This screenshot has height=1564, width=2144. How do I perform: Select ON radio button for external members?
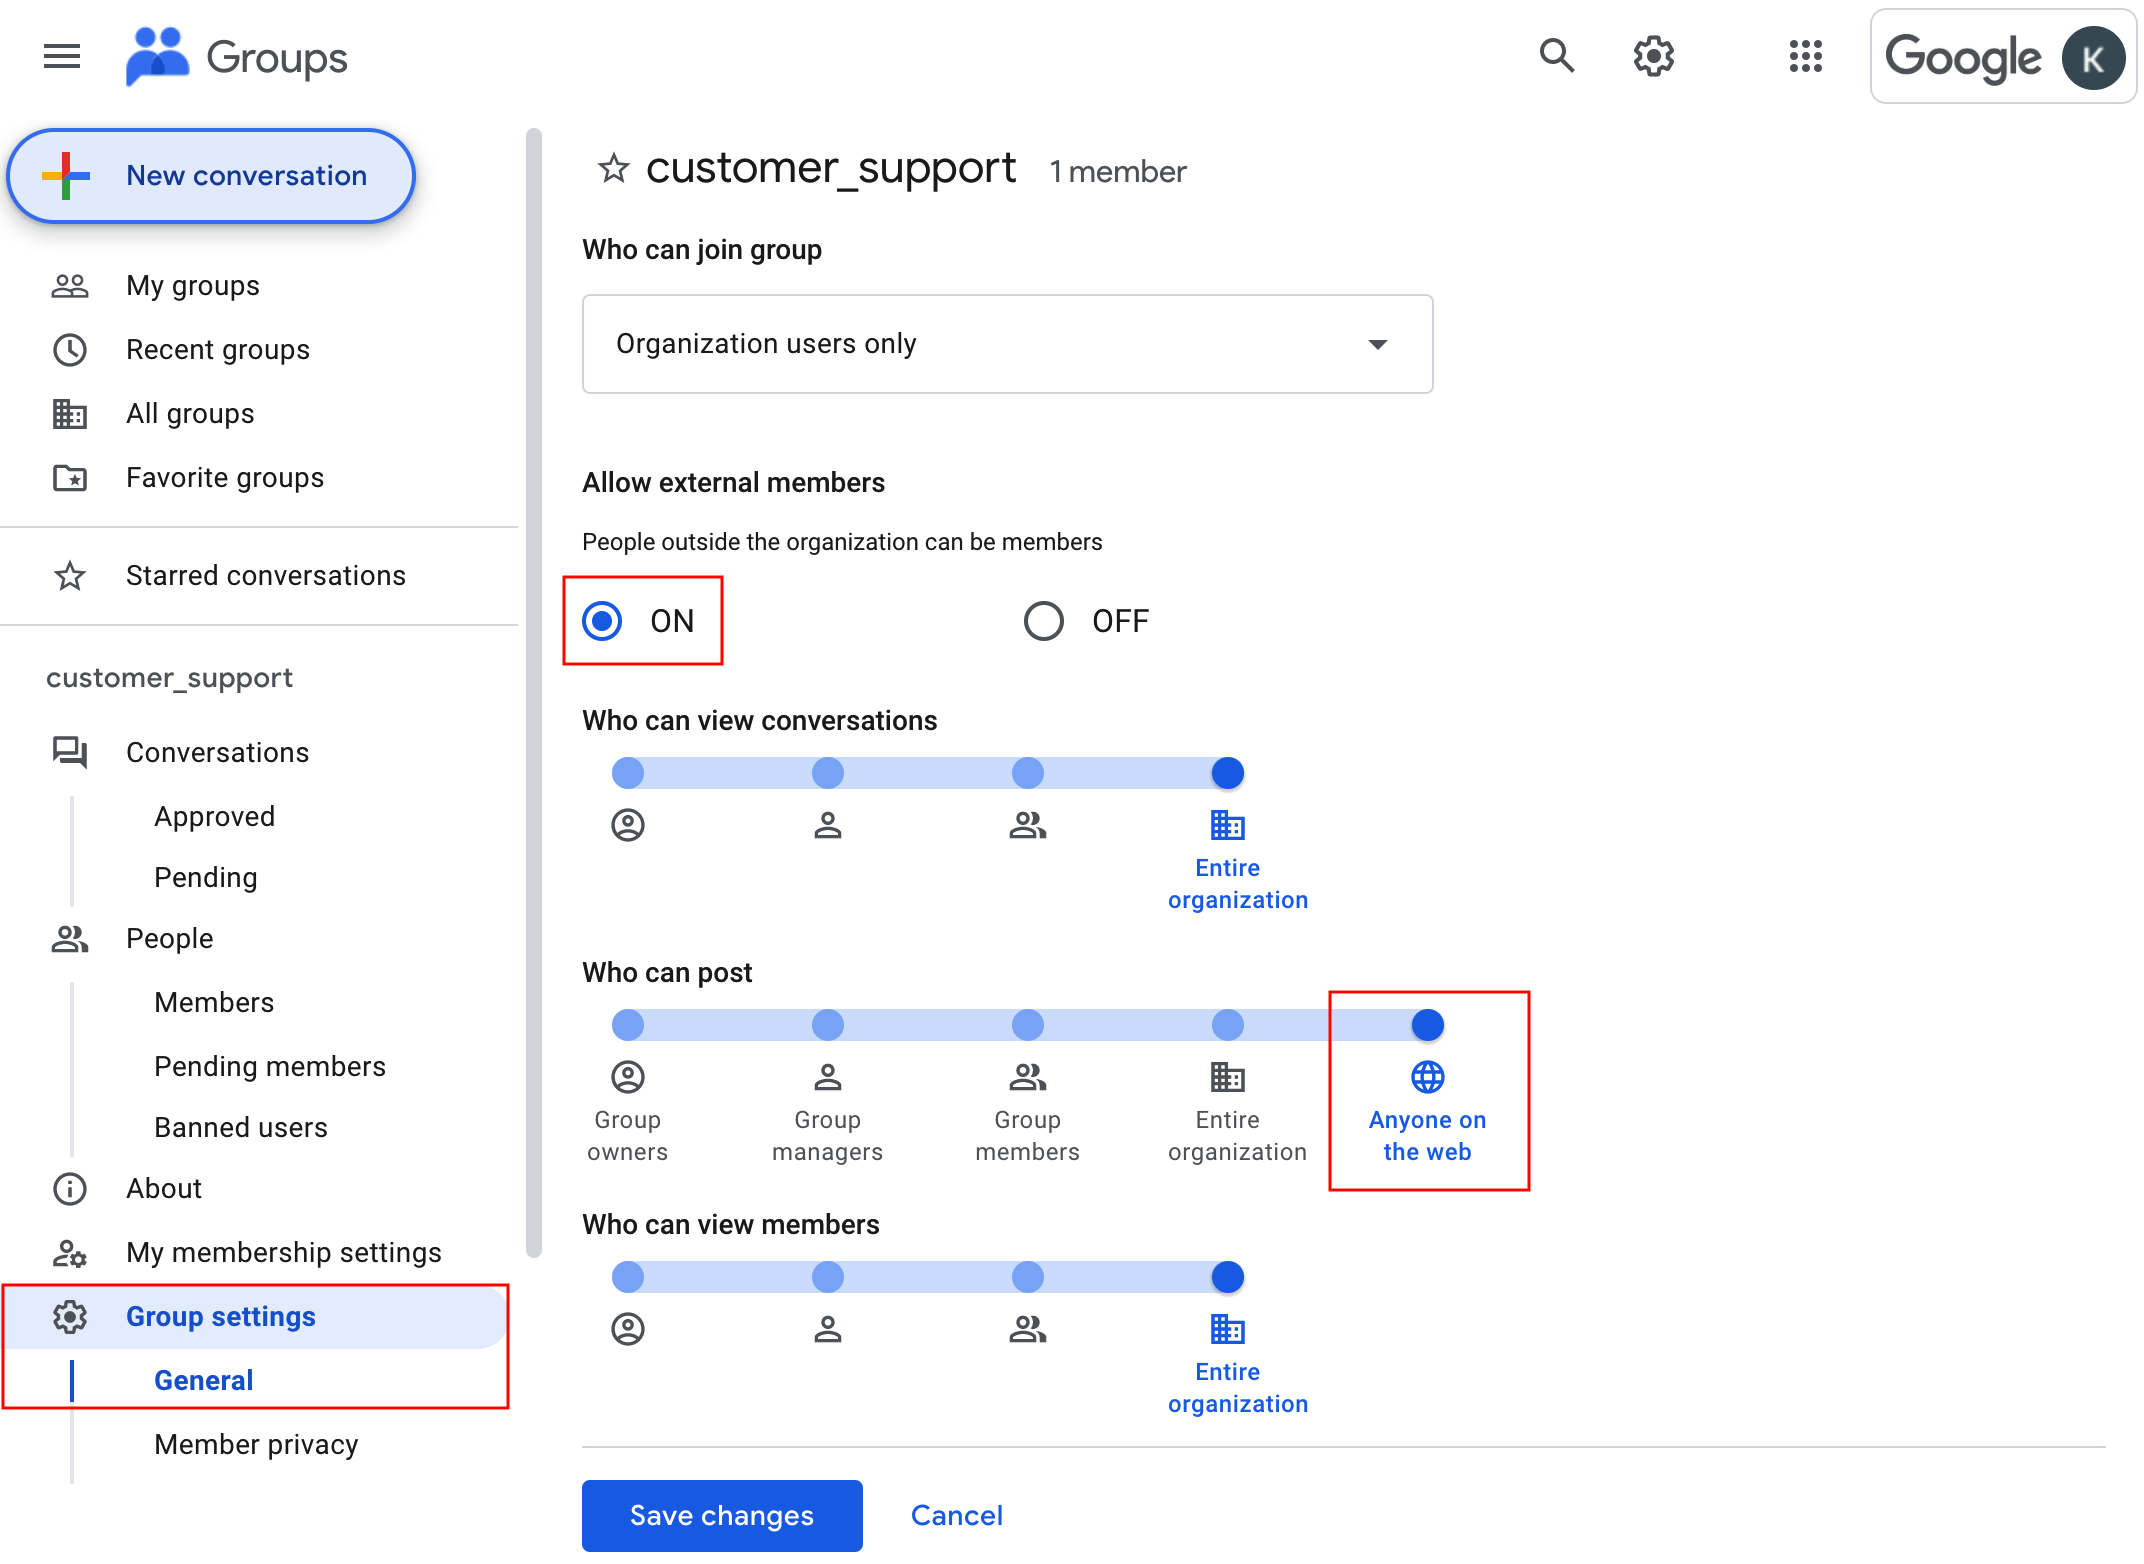(x=604, y=621)
